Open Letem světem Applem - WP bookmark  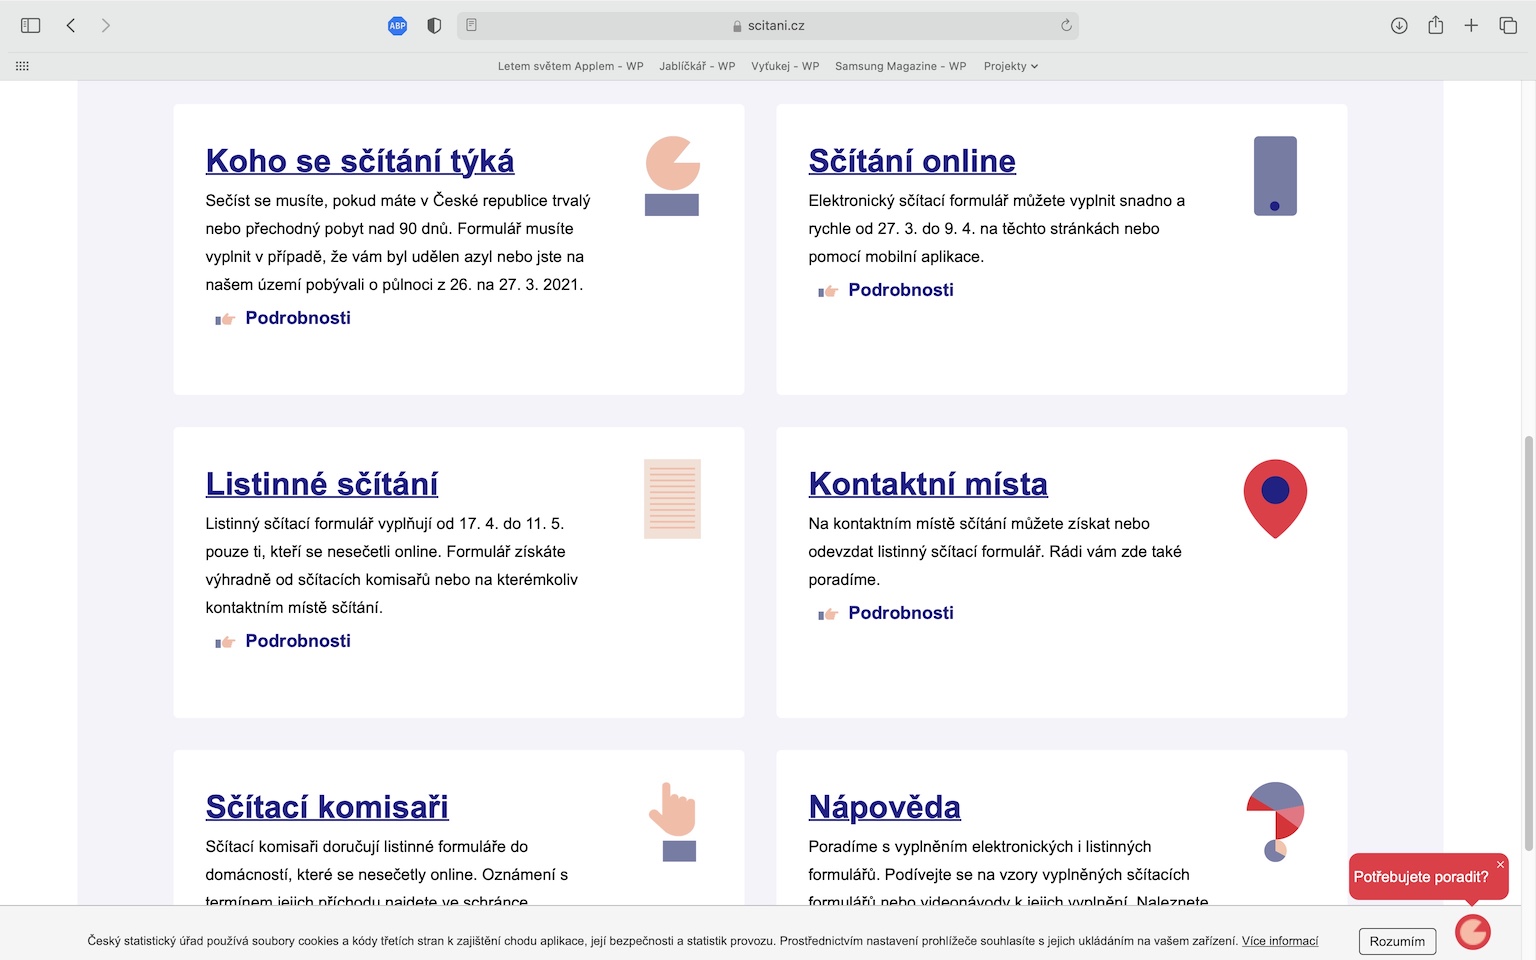571,66
